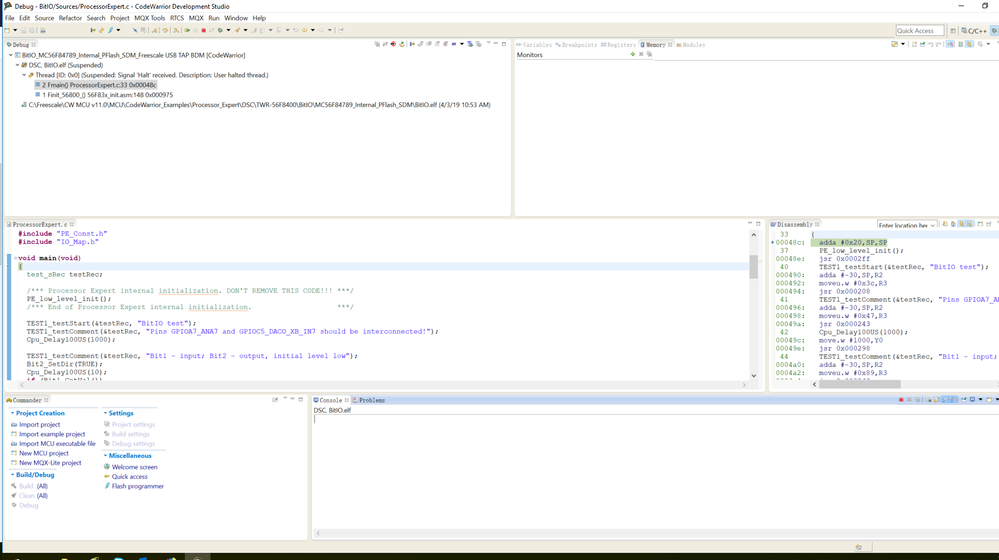This screenshot has height=560, width=999.
Task: Click the New MQX-Lite project link
Action: [50, 463]
